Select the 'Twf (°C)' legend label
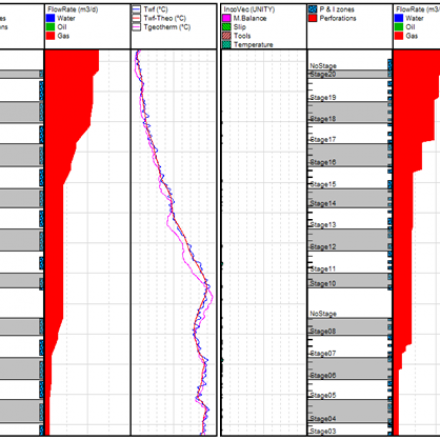 156,9
